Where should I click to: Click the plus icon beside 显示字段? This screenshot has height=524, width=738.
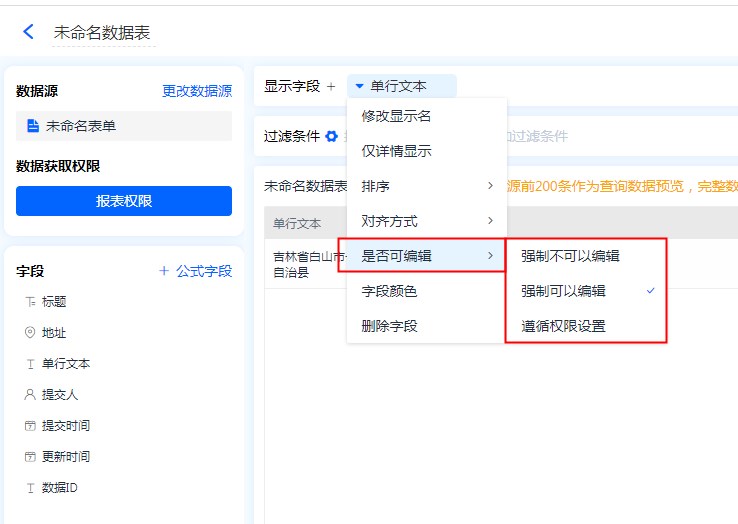[x=331, y=87]
